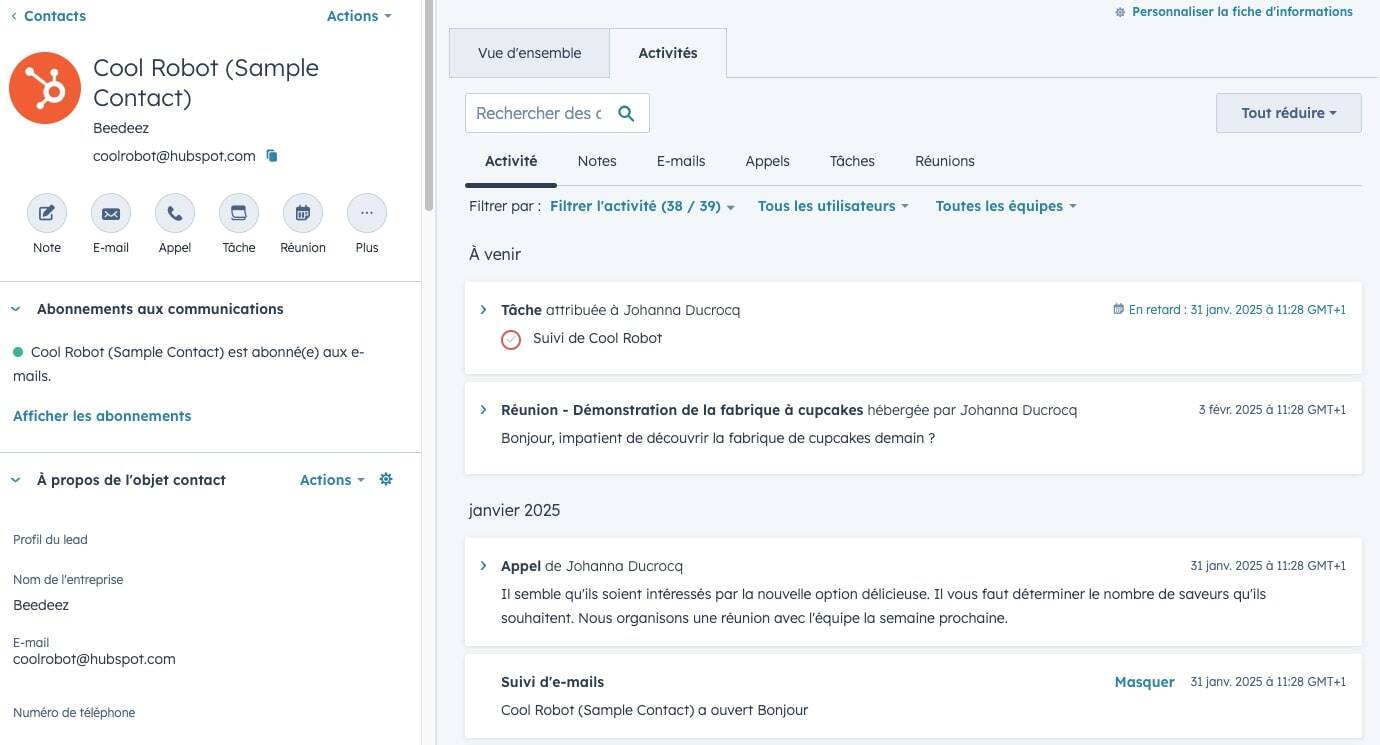Expand the Appel de Johanna Ducrocq card
This screenshot has width=1380, height=745.
point(483,566)
